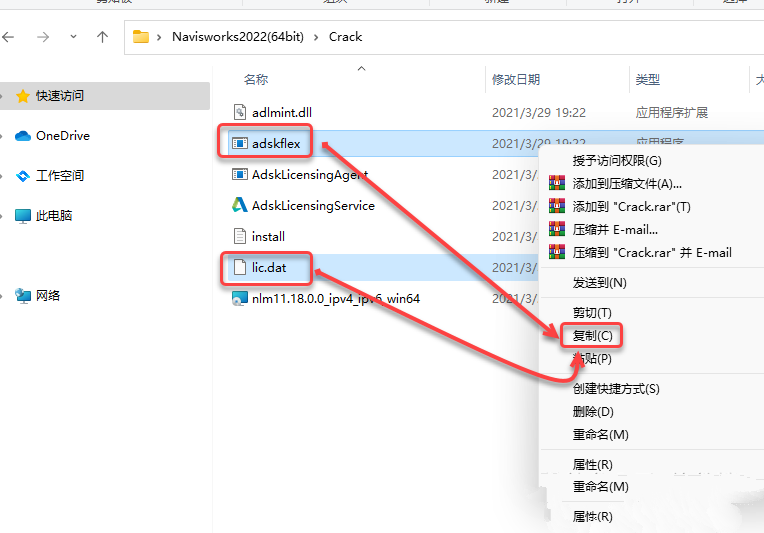Expand the OneDrive tree node arrow
This screenshot has width=764, height=533.
pos(1,136)
